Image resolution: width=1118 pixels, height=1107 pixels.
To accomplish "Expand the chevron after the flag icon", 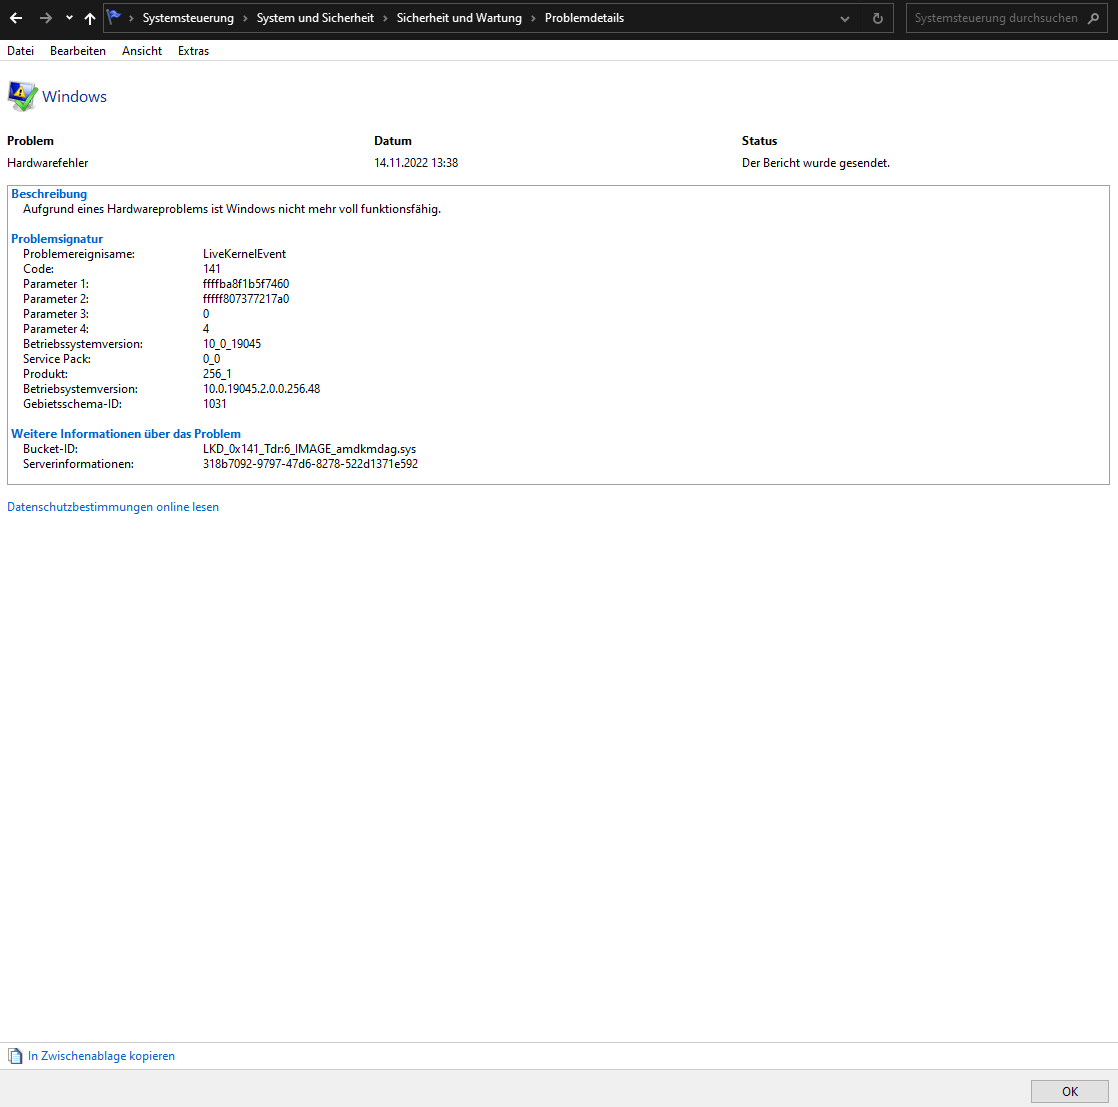I will (x=131, y=19).
